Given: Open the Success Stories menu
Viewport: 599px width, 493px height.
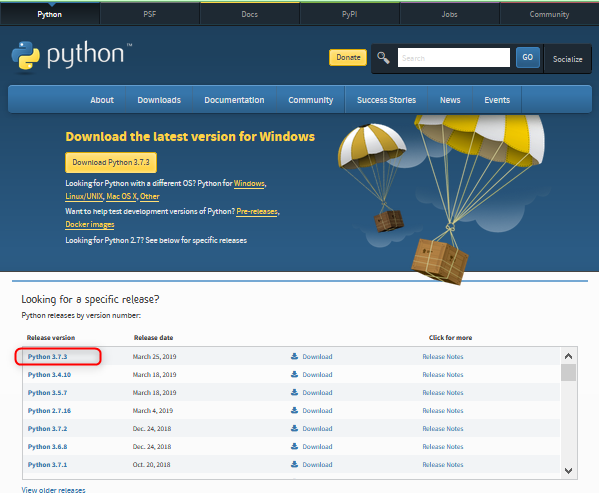Looking at the screenshot, I should click(386, 100).
